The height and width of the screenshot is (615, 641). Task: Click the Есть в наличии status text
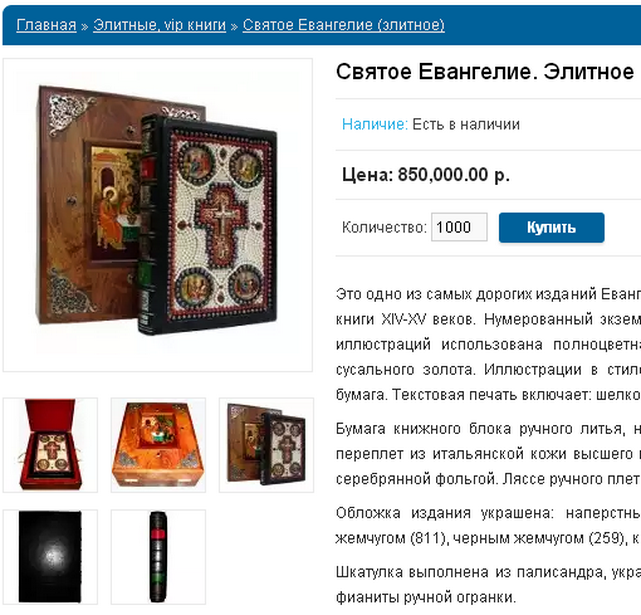click(466, 124)
